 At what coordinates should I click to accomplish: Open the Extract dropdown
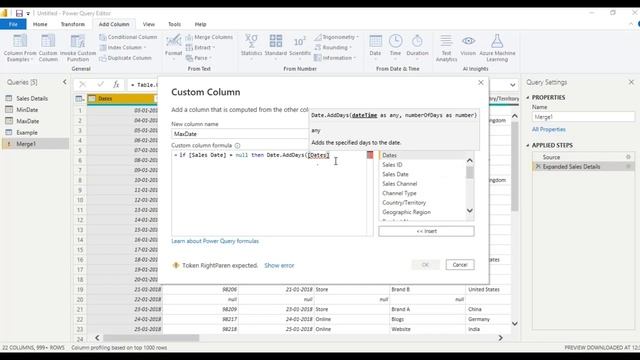(200, 47)
